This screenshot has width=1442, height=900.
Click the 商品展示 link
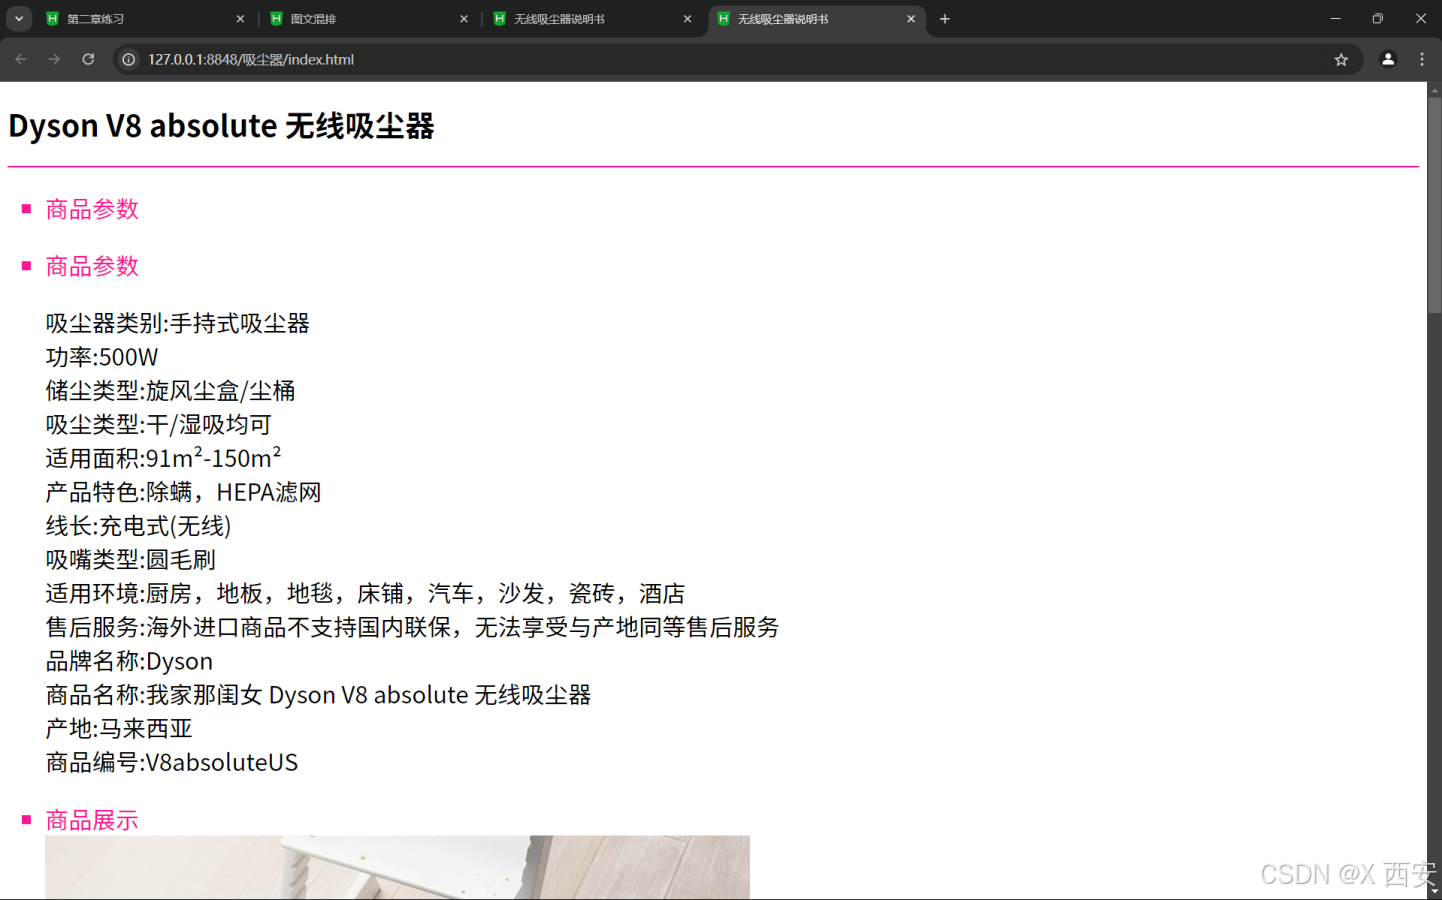92,820
